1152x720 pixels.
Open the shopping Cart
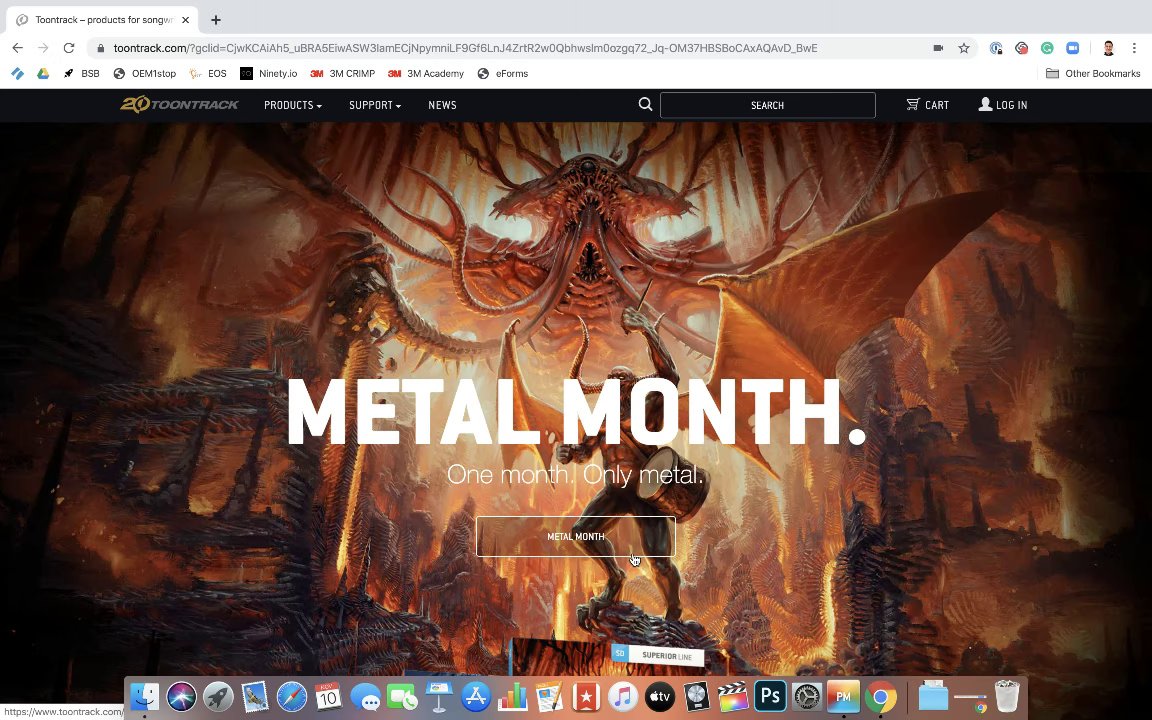click(x=927, y=105)
